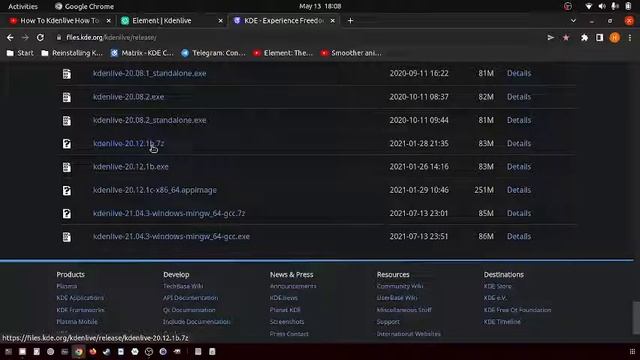The width and height of the screenshot is (640, 360).
Task: Open the Reinstalling K... bookmark folder
Action: 72,53
